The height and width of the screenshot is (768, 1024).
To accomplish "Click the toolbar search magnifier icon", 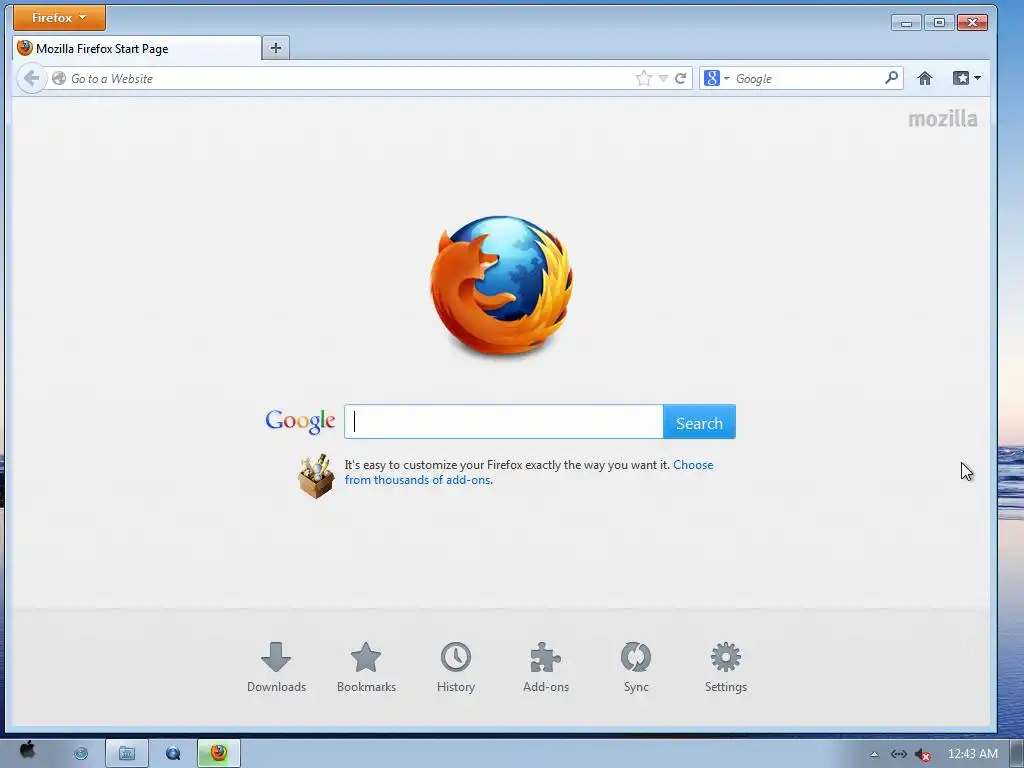I will tap(891, 78).
